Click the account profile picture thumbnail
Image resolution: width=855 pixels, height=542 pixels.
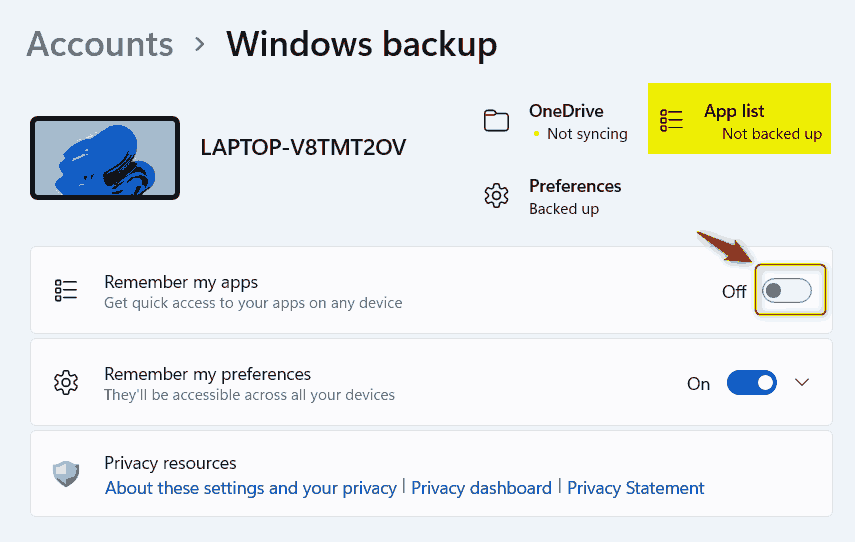(x=105, y=158)
